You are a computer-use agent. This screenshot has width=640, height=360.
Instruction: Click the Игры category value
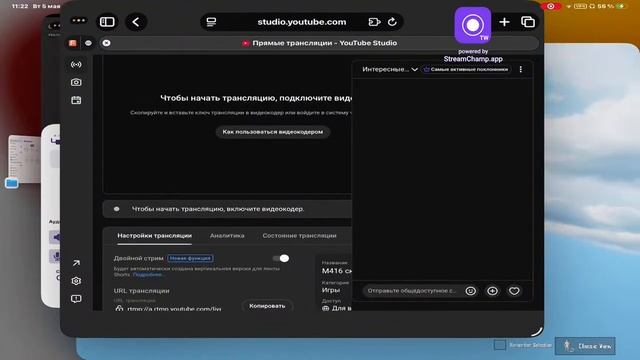pos(331,290)
